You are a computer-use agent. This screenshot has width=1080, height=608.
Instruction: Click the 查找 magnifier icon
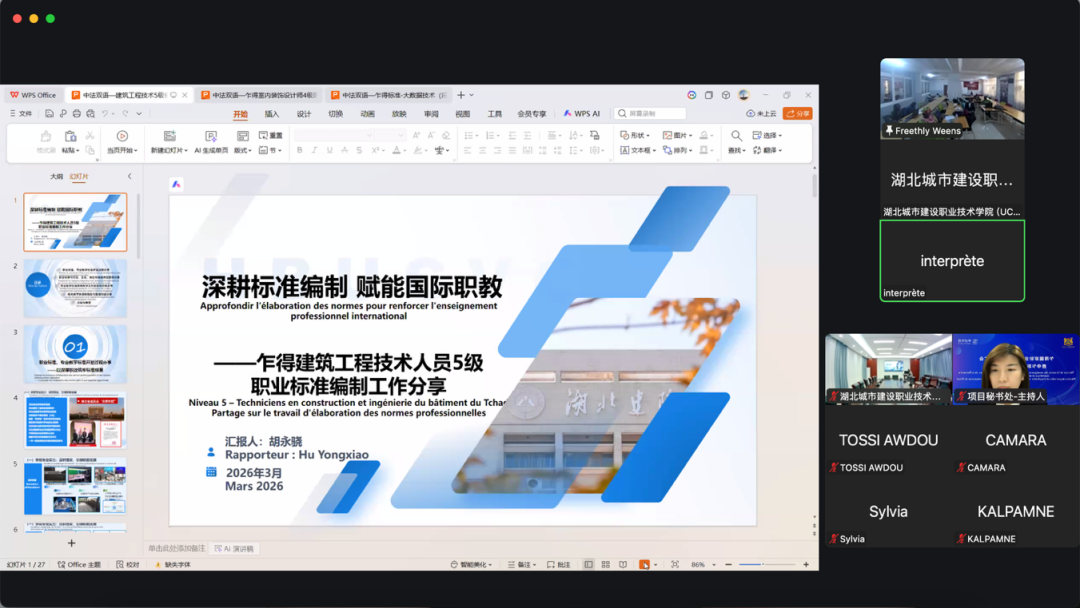[x=736, y=136]
